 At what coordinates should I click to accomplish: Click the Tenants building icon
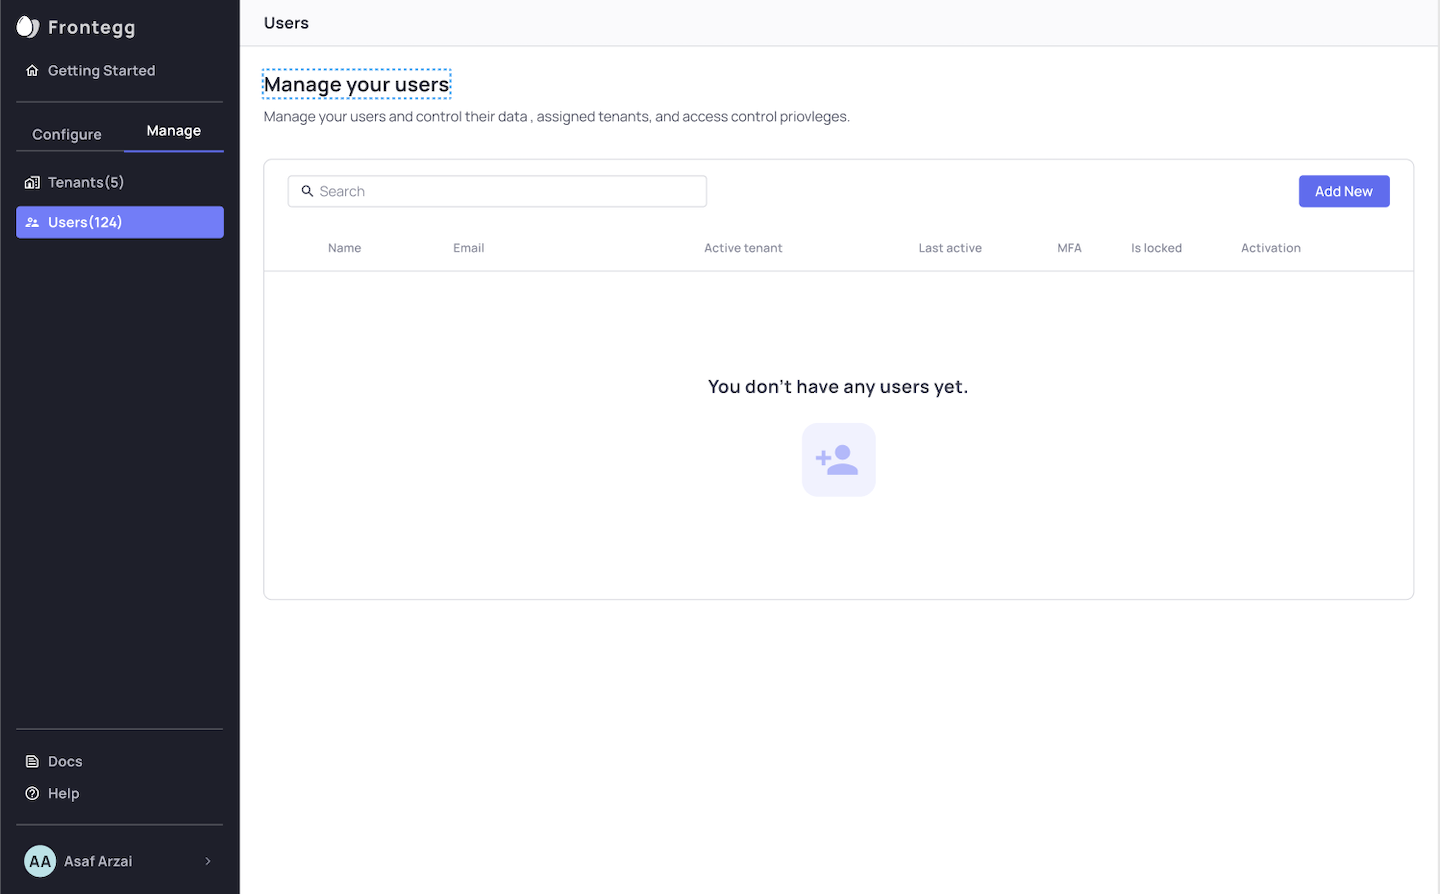pos(32,182)
